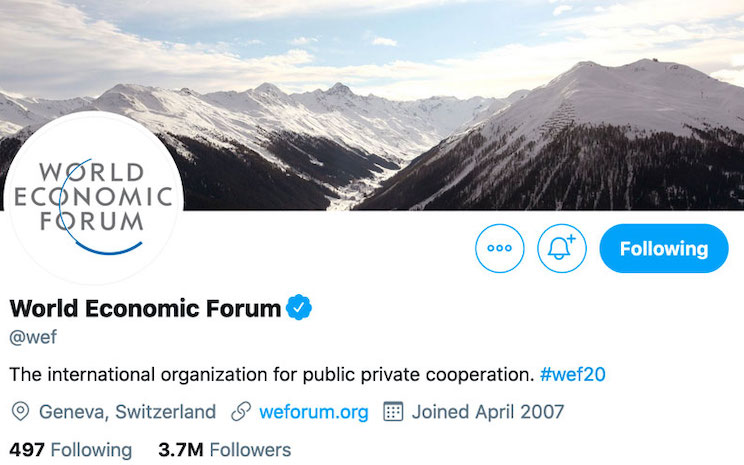
Task: Open the World Economic Forum profile picture
Action: [92, 198]
